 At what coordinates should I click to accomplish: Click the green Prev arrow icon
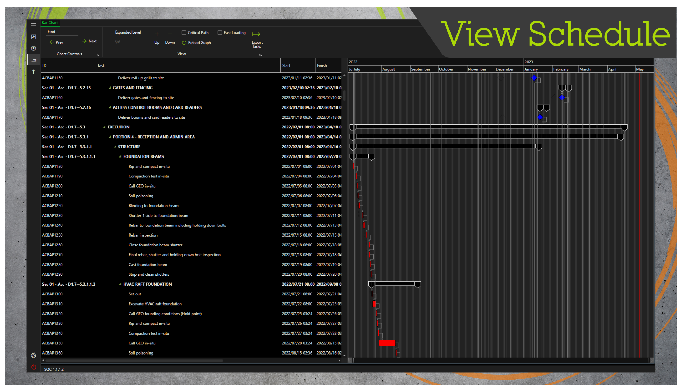coord(52,43)
